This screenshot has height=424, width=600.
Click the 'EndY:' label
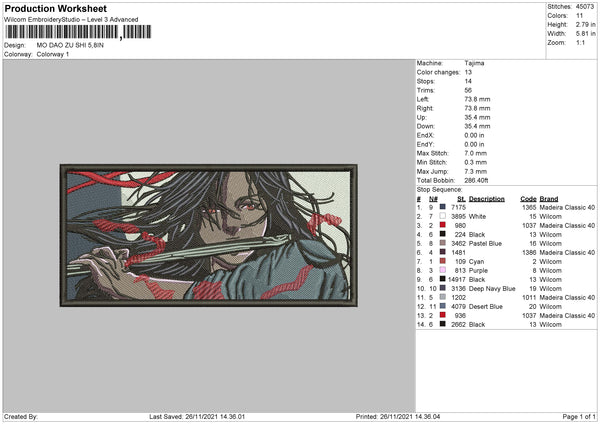click(x=425, y=144)
